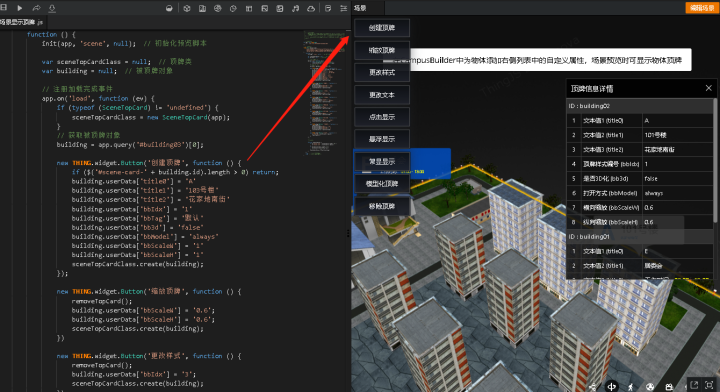Image resolution: width=720 pixels, height=392 pixels.
Task: Click the download icon in the toolbar
Action: tap(52, 8)
